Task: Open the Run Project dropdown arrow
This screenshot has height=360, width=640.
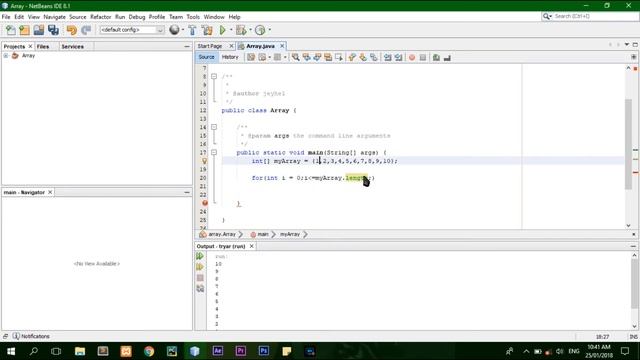Action: tap(231, 30)
